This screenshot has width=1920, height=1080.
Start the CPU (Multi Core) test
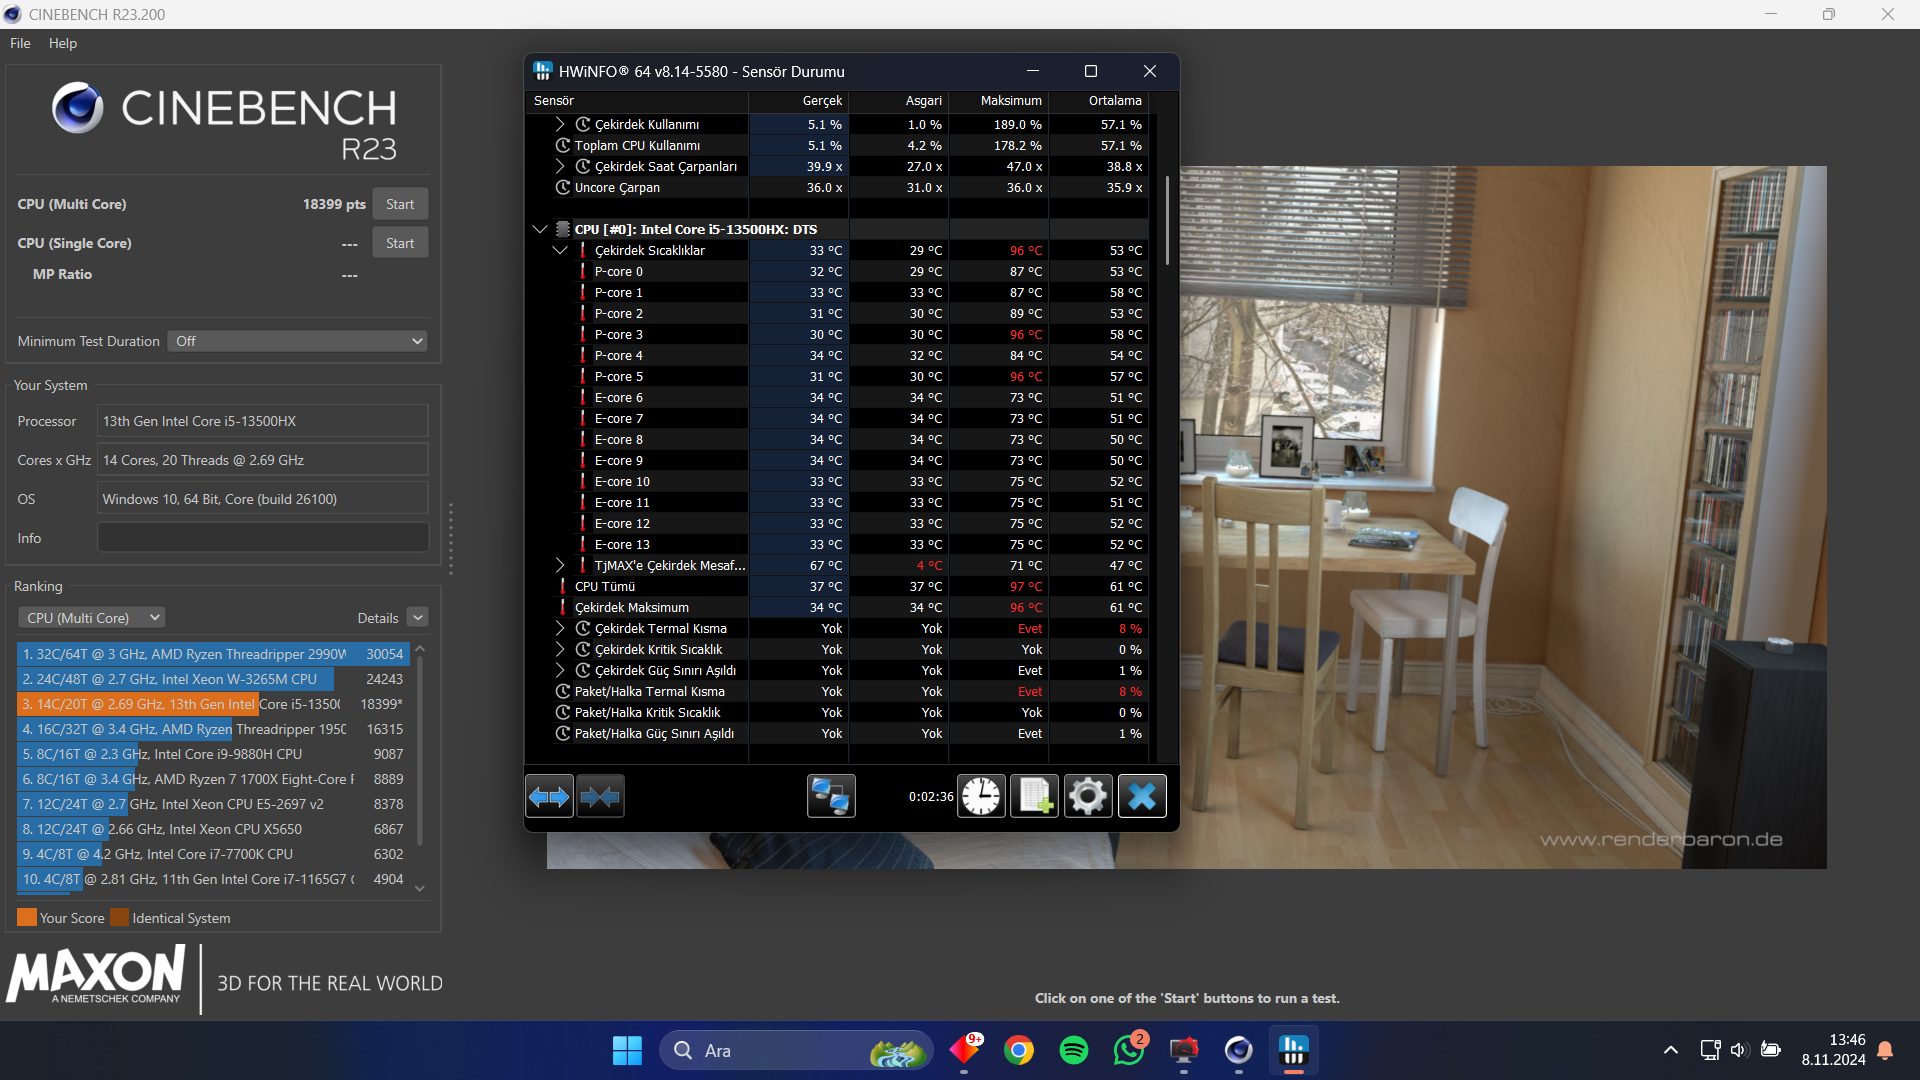400,204
